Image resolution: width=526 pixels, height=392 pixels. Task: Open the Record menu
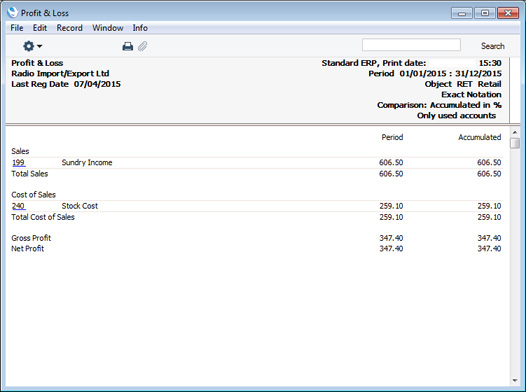(x=69, y=28)
